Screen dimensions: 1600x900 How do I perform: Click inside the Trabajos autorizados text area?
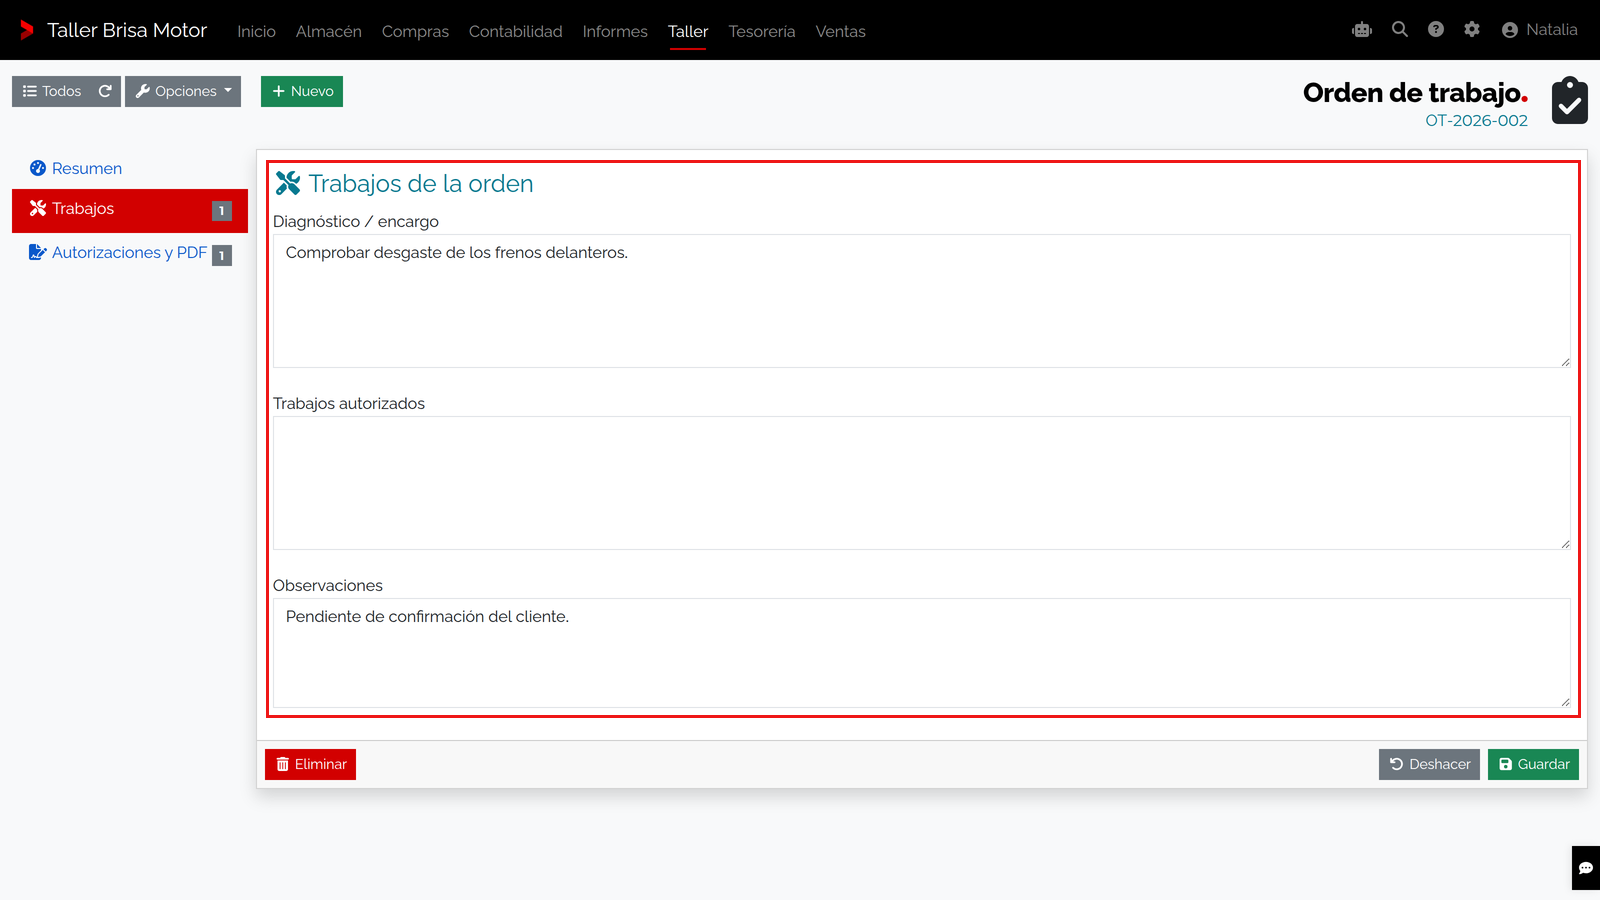coord(922,483)
